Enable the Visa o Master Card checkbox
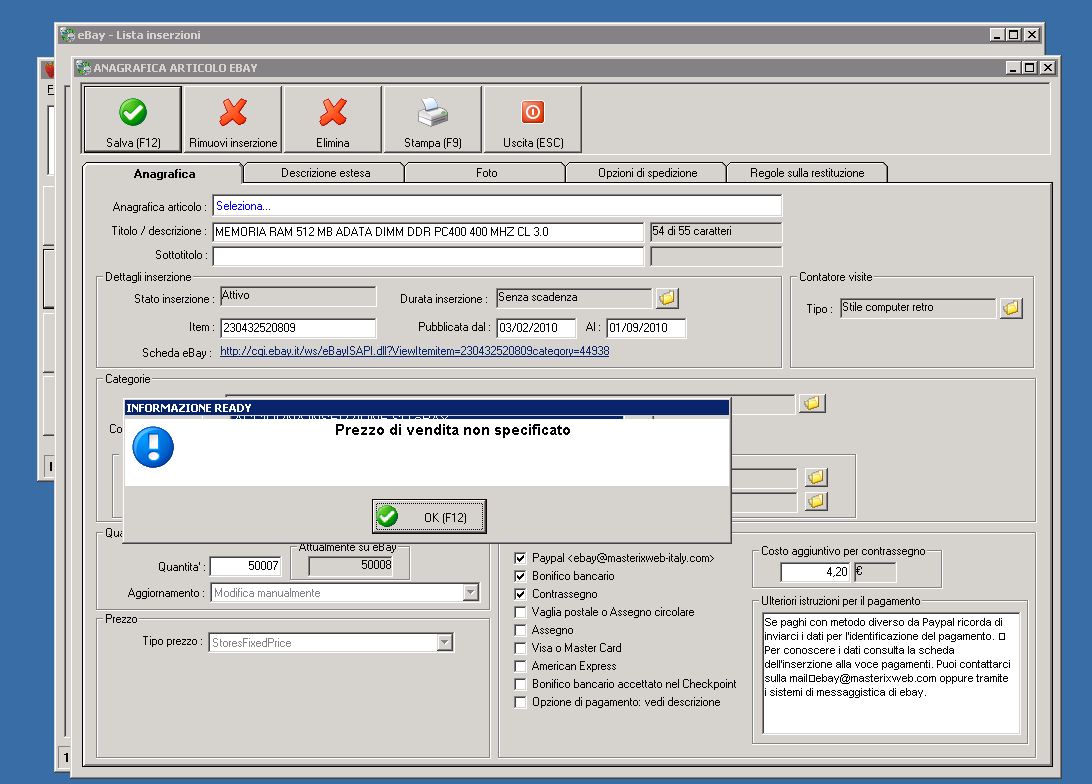 pos(520,648)
